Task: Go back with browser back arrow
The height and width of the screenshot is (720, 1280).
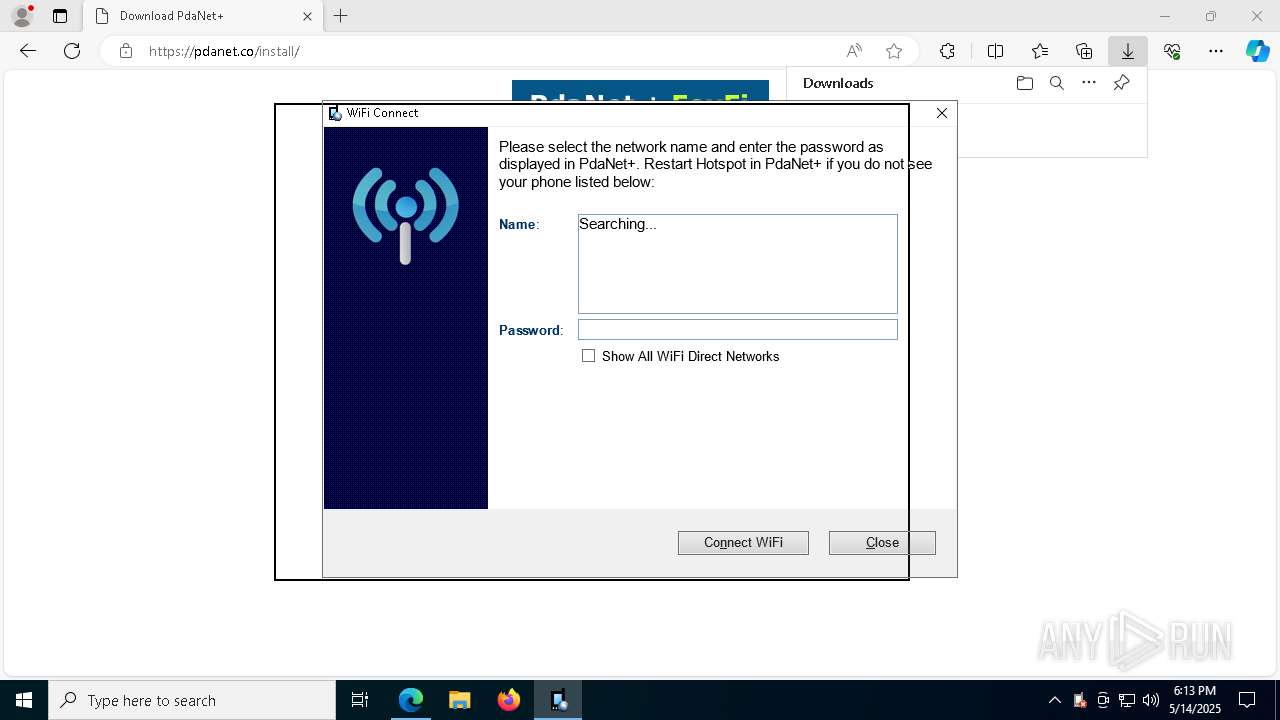Action: click(28, 51)
